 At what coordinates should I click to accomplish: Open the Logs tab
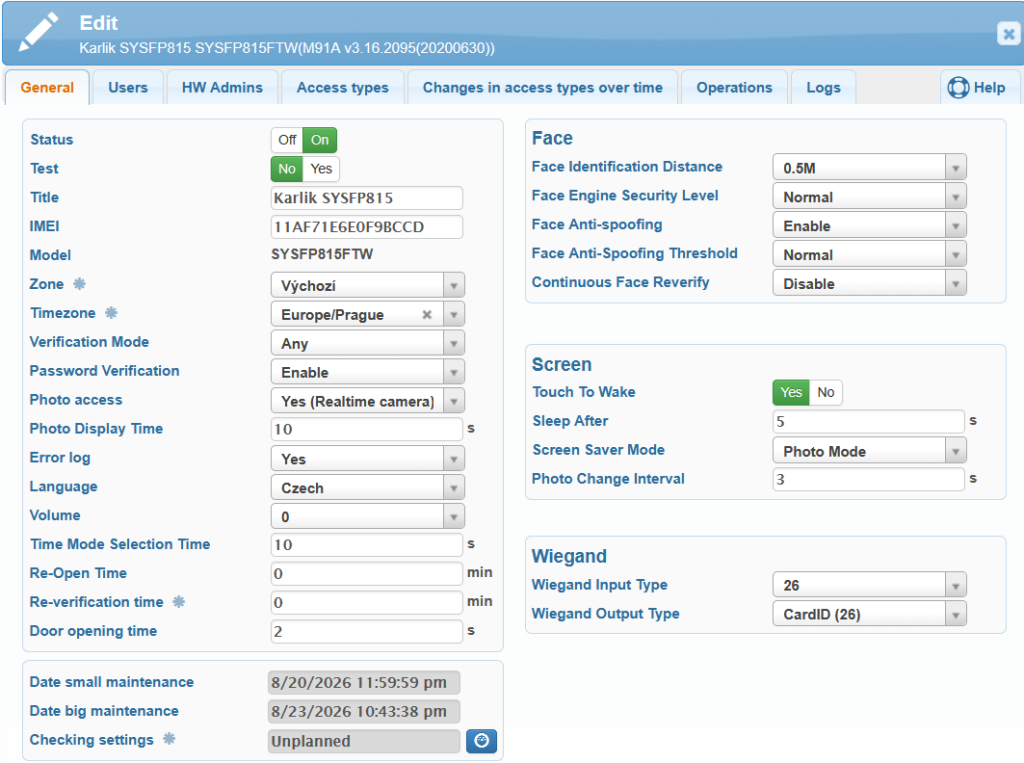(x=823, y=88)
